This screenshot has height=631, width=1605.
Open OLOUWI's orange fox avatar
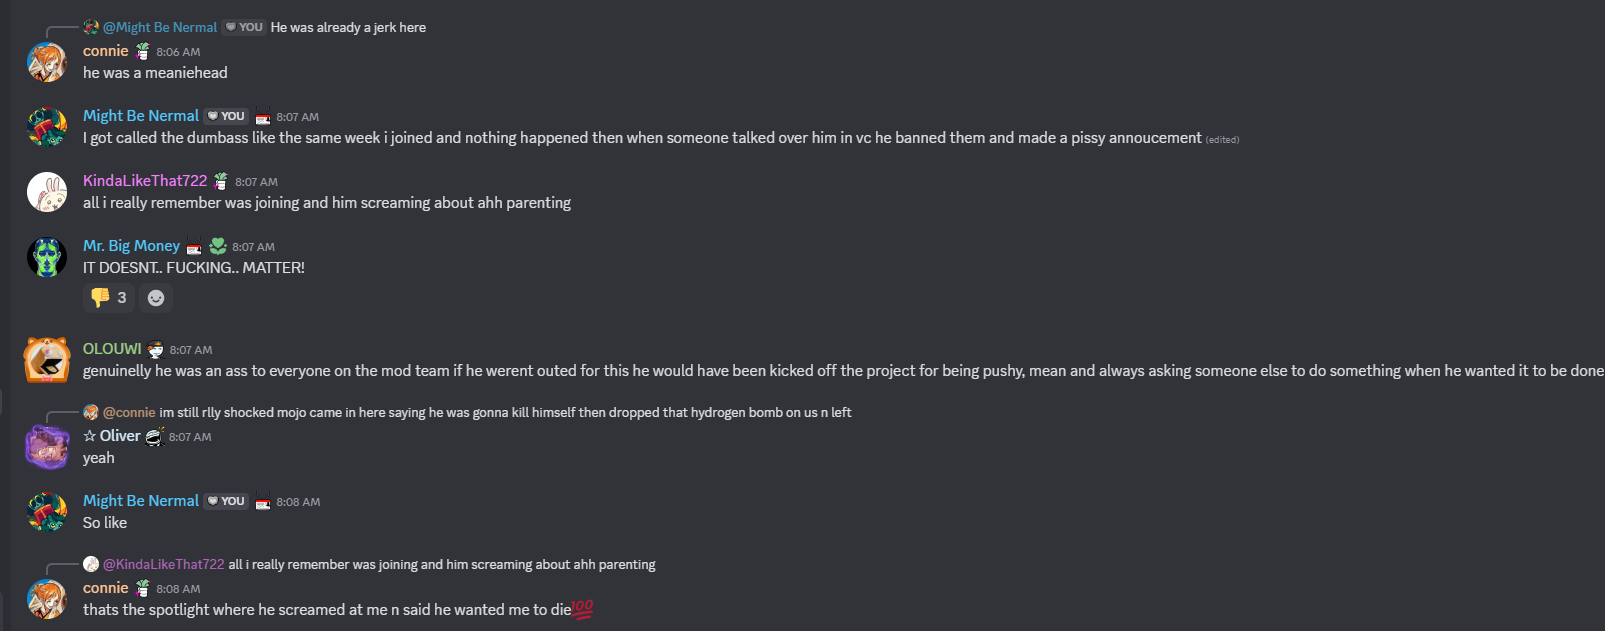tap(47, 360)
